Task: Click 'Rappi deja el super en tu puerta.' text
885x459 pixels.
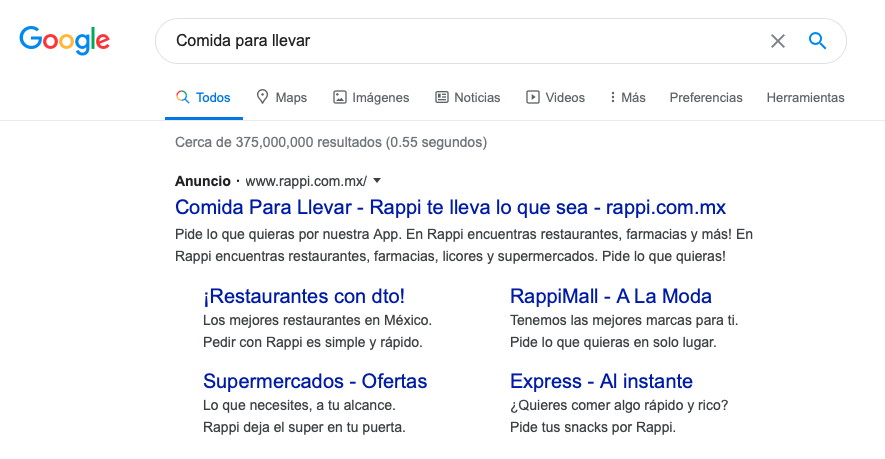Action: (x=304, y=427)
